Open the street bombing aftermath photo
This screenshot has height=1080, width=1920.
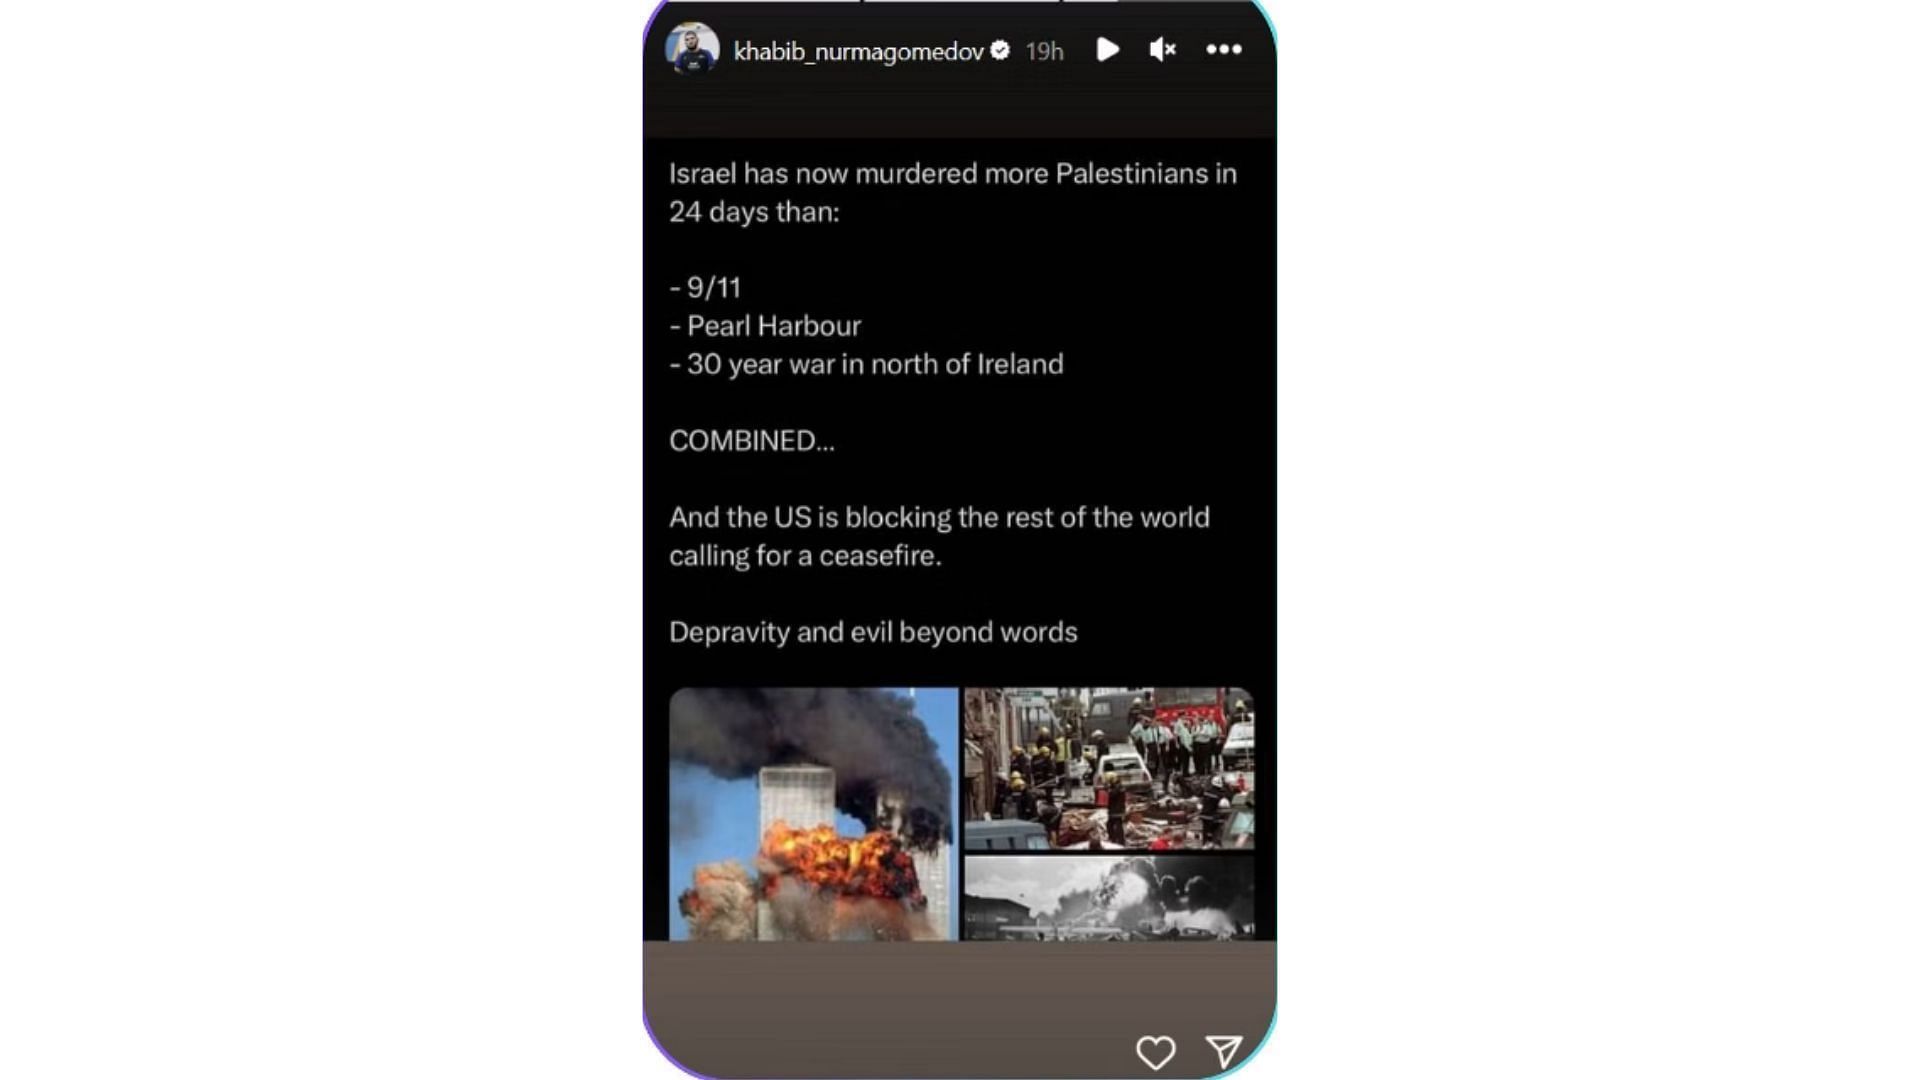point(1108,768)
